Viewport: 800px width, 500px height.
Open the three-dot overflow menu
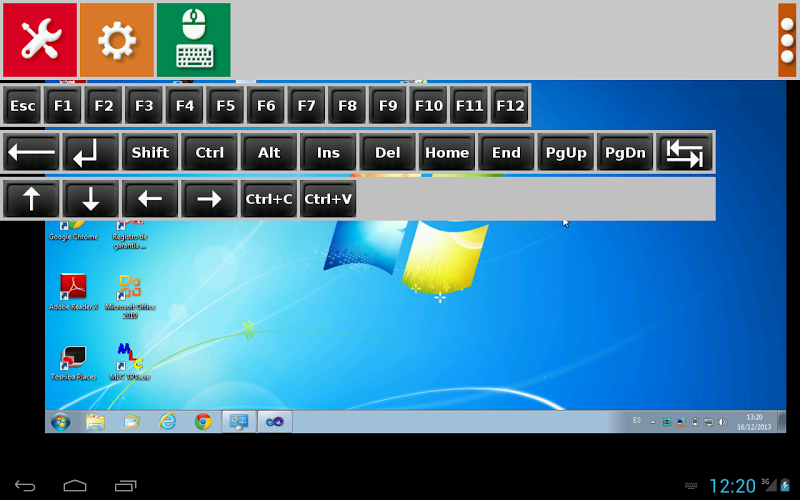[x=787, y=40]
